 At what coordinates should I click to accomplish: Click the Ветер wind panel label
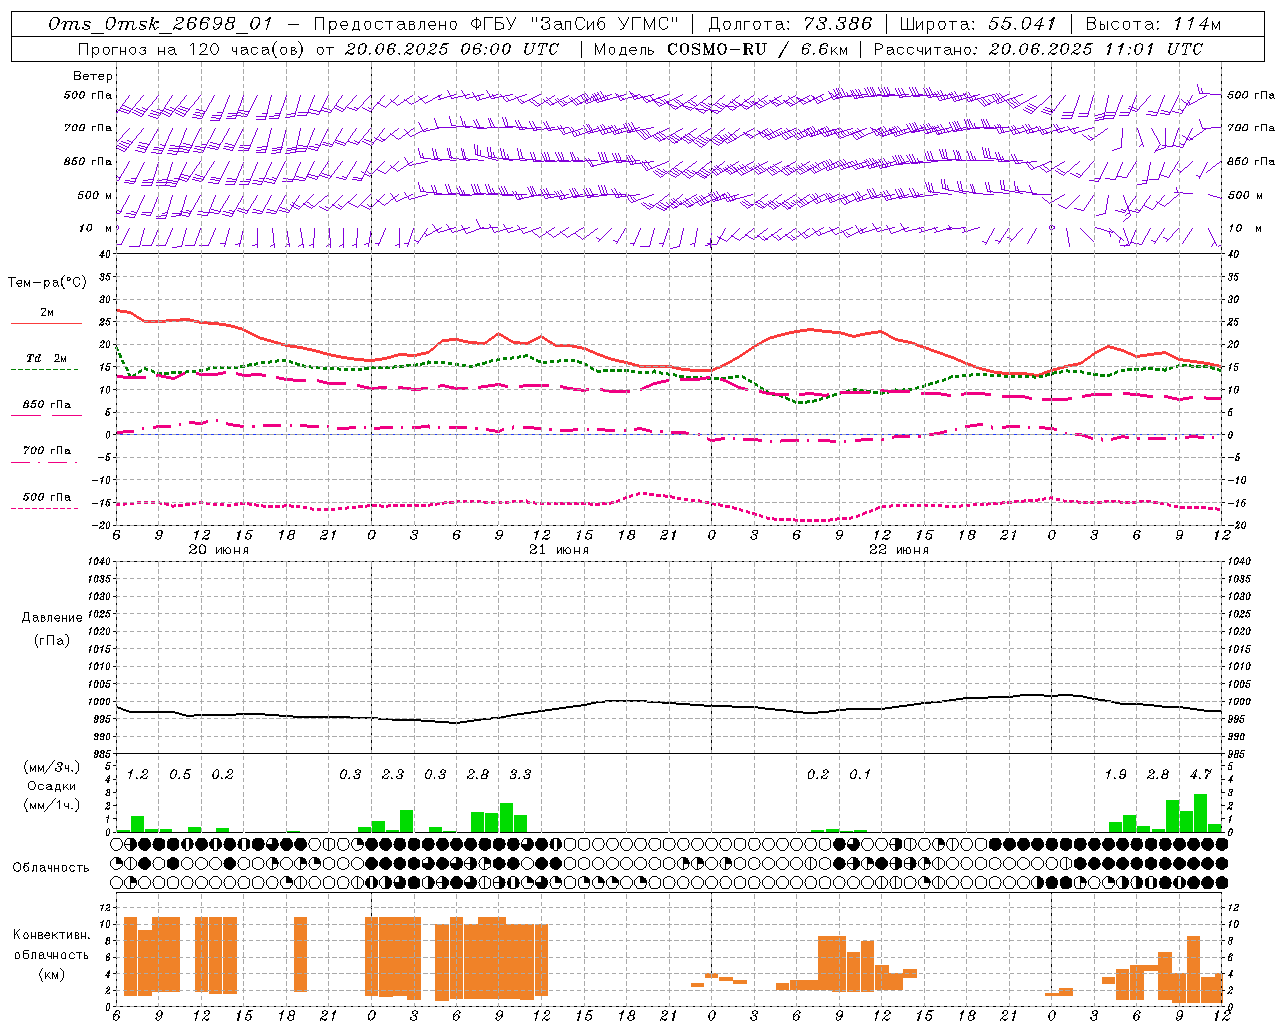click(x=93, y=76)
